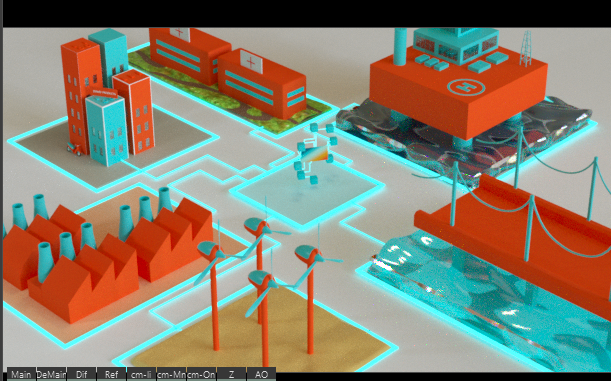Pick the floating drone in the center
611x381 pixels.
tap(314, 153)
